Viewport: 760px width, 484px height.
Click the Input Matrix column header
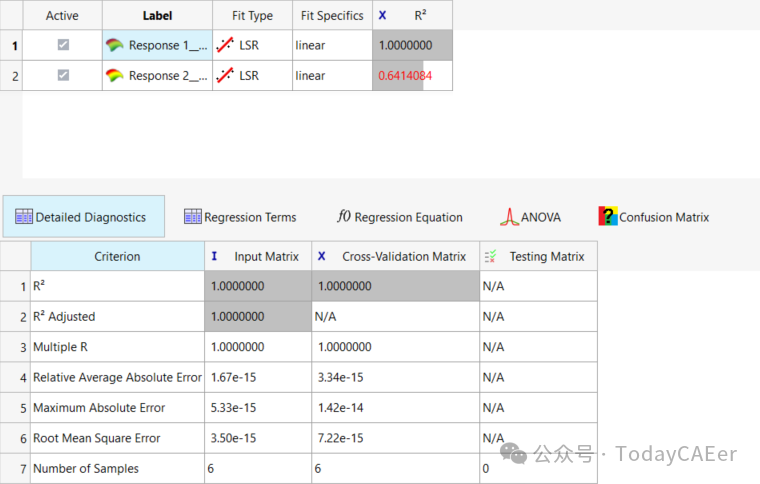click(258, 256)
